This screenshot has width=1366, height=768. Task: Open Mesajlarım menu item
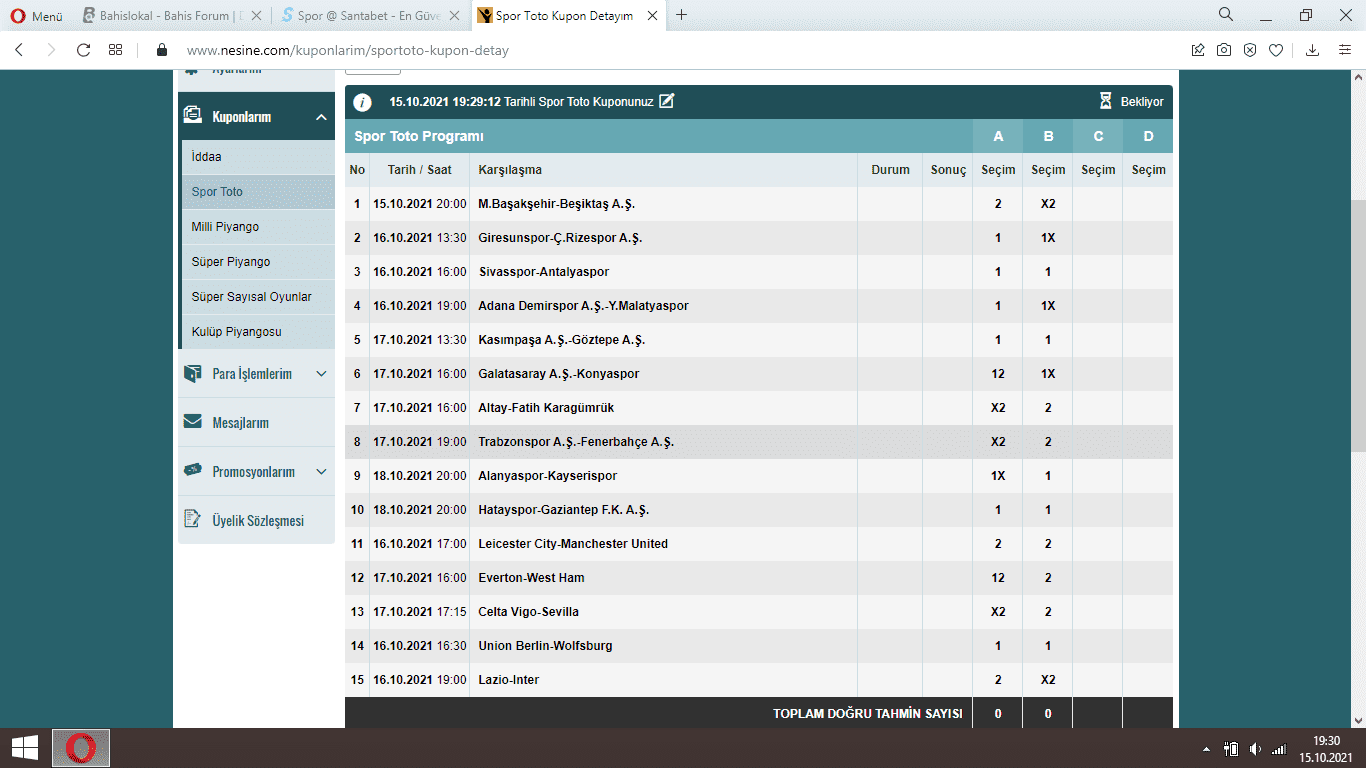(256, 422)
